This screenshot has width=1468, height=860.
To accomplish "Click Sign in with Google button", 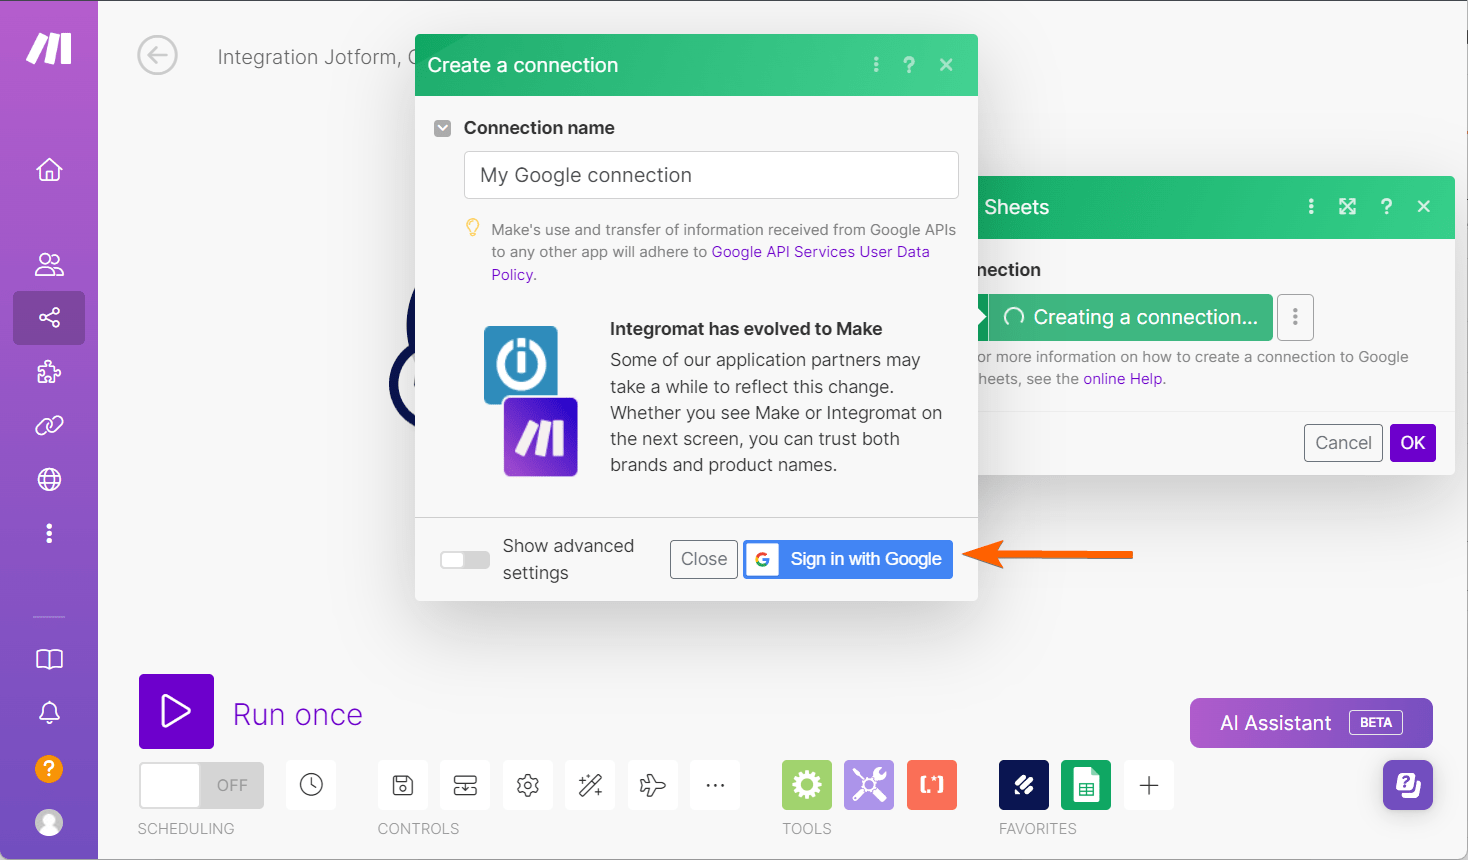I will [x=848, y=559].
